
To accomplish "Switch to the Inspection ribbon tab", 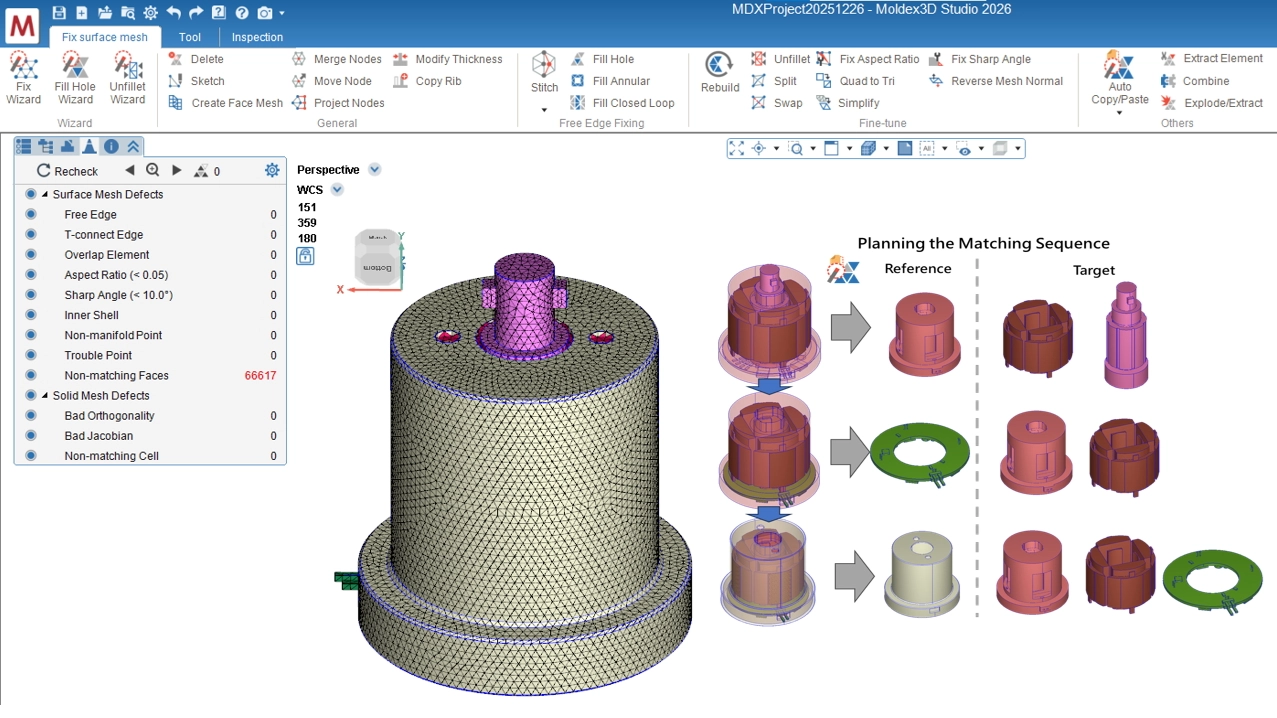I will point(257,37).
